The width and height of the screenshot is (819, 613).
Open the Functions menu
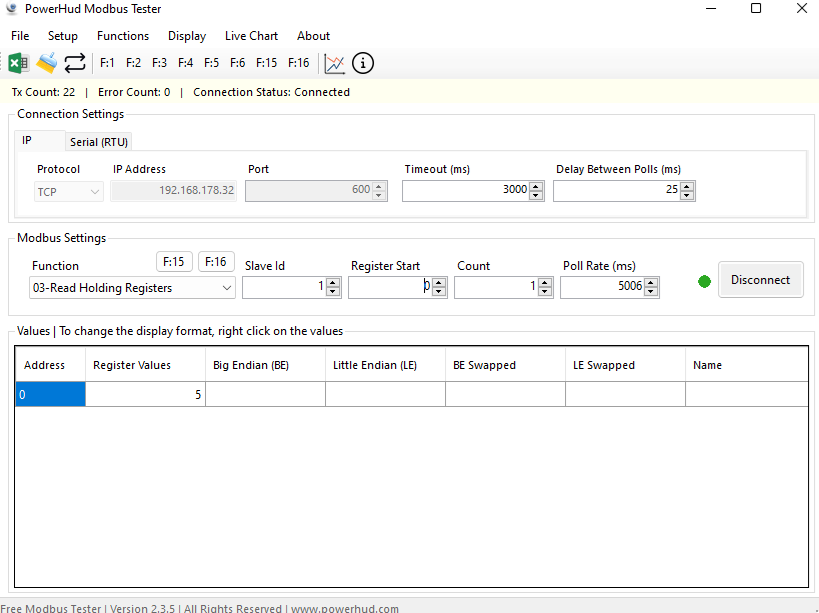click(x=123, y=36)
